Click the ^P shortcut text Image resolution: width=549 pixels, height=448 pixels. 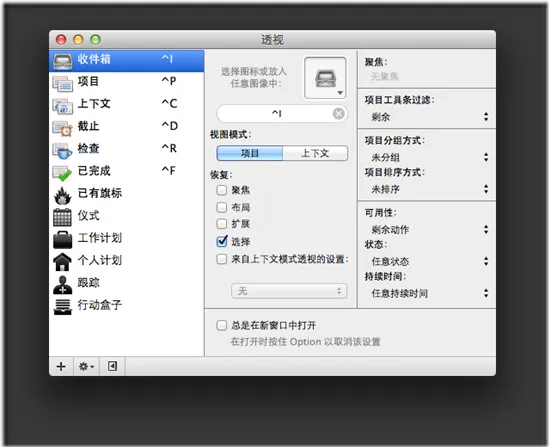point(169,81)
